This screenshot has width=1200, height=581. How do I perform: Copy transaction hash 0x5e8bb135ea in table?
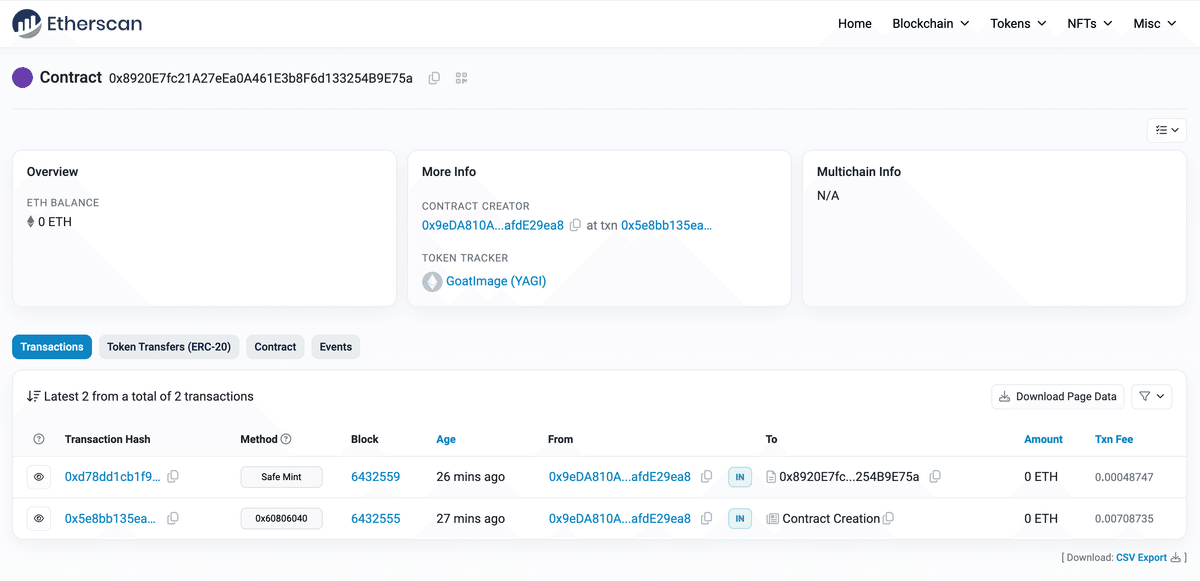pos(173,519)
